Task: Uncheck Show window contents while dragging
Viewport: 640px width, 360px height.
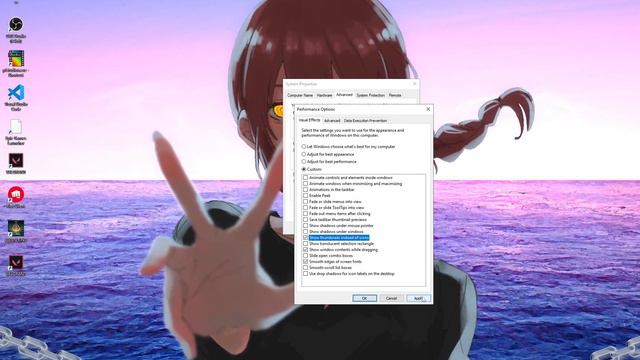Action: [306, 249]
